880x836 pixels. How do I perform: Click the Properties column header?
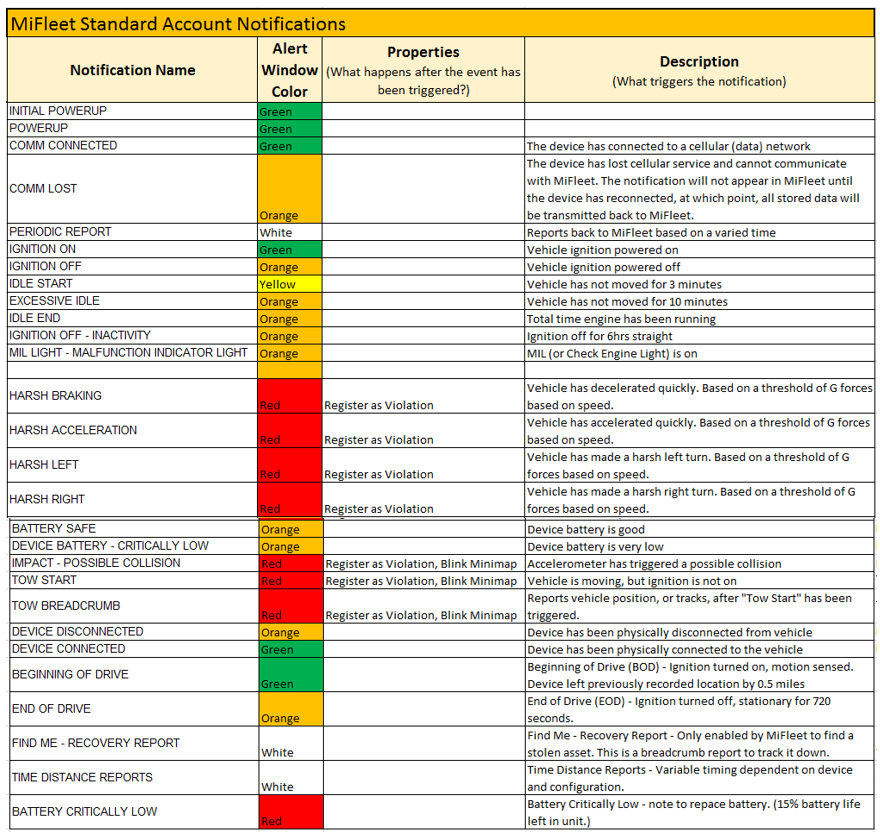(x=423, y=70)
